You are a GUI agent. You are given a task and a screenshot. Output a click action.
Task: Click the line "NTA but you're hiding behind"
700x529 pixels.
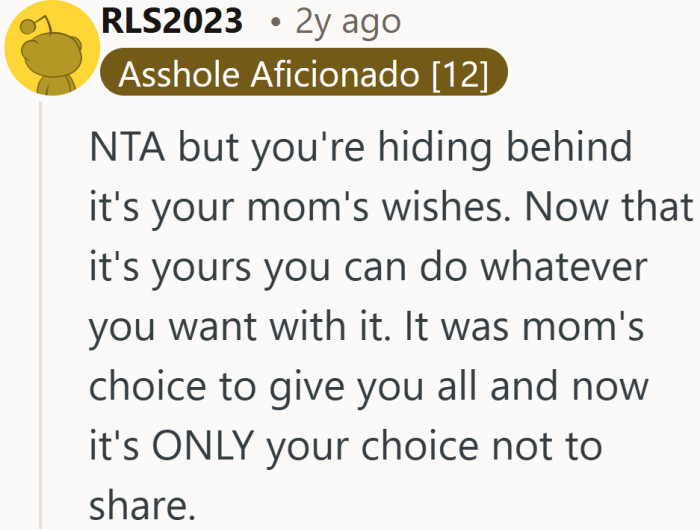point(360,150)
